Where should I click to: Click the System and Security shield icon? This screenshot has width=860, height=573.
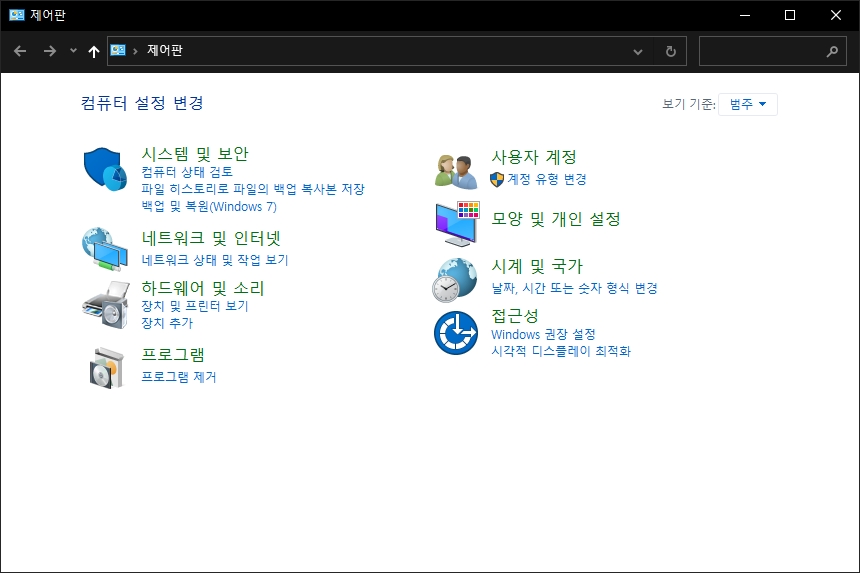(x=105, y=169)
